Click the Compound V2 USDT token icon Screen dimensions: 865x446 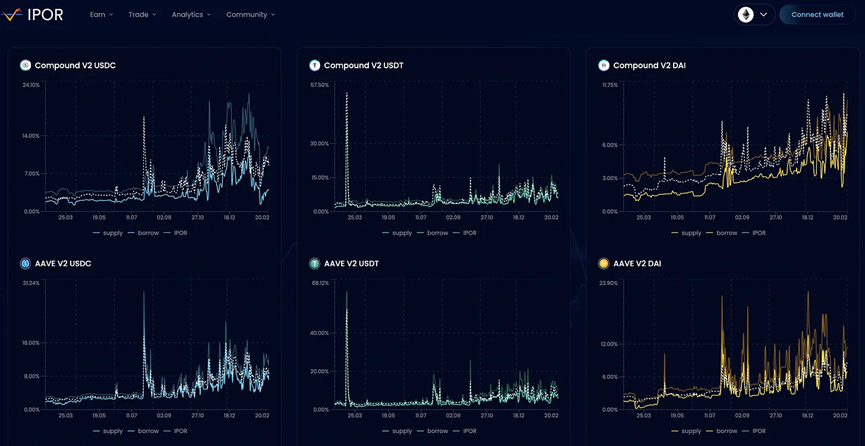[315, 65]
